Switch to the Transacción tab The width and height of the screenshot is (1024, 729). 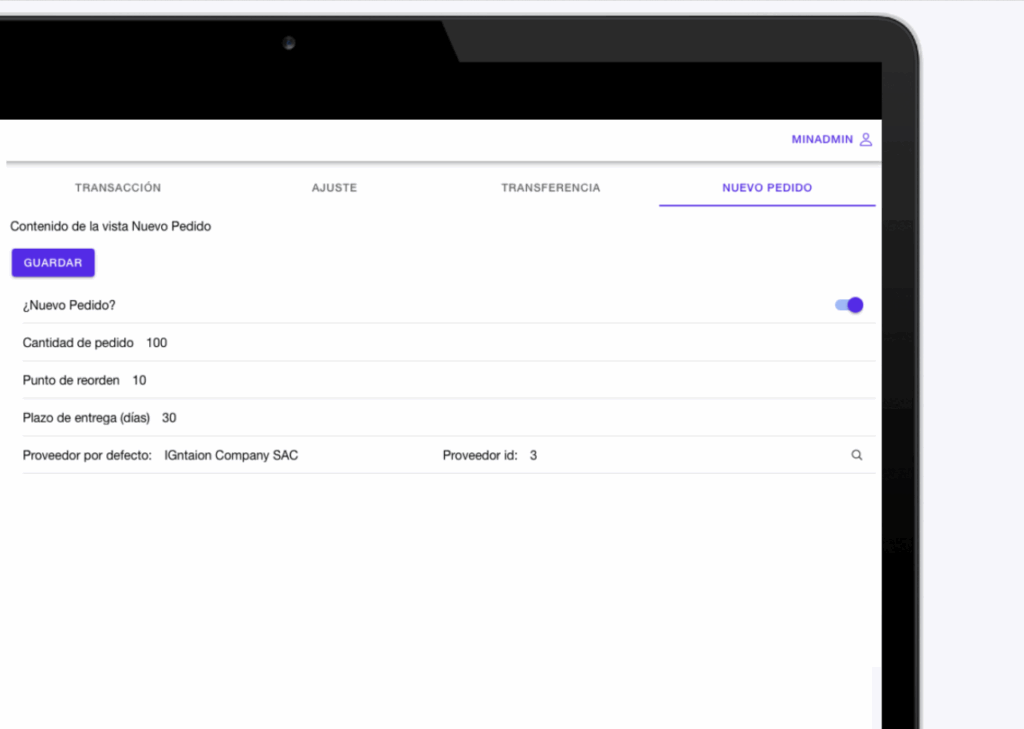[x=118, y=188]
